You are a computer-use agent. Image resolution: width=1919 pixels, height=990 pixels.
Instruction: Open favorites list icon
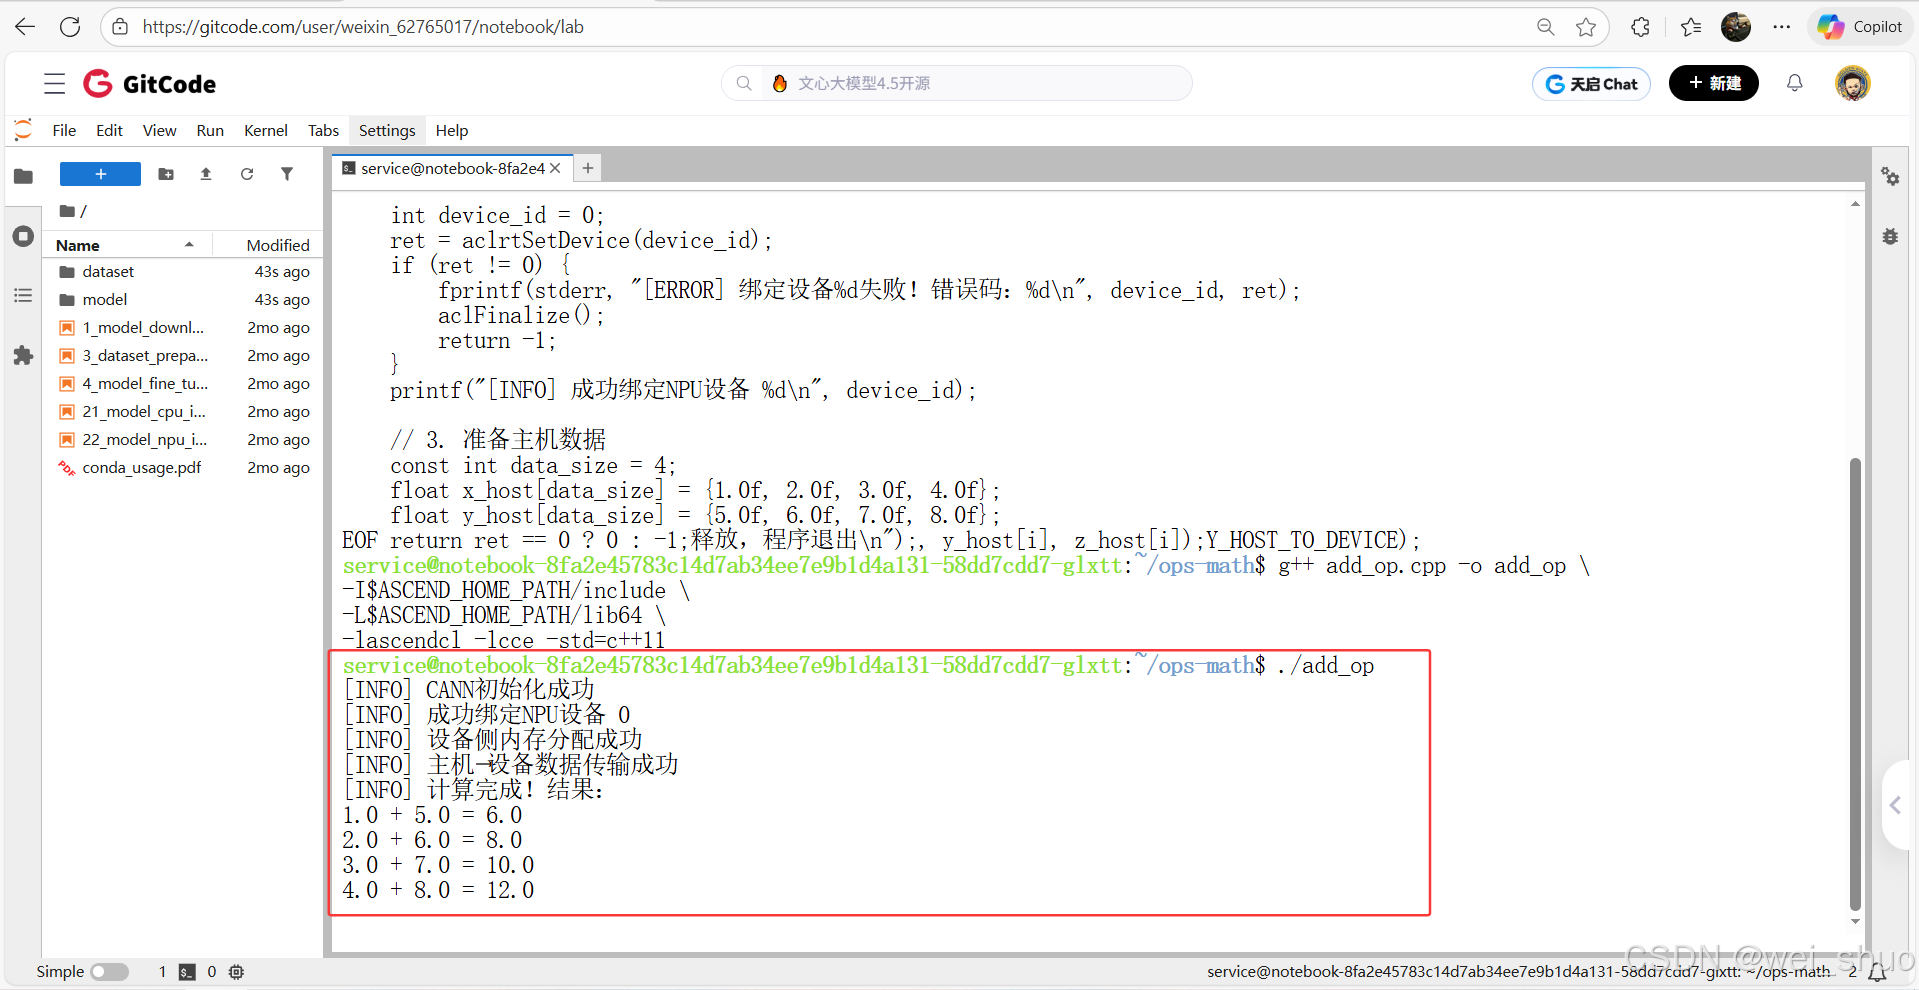pyautogui.click(x=1691, y=27)
